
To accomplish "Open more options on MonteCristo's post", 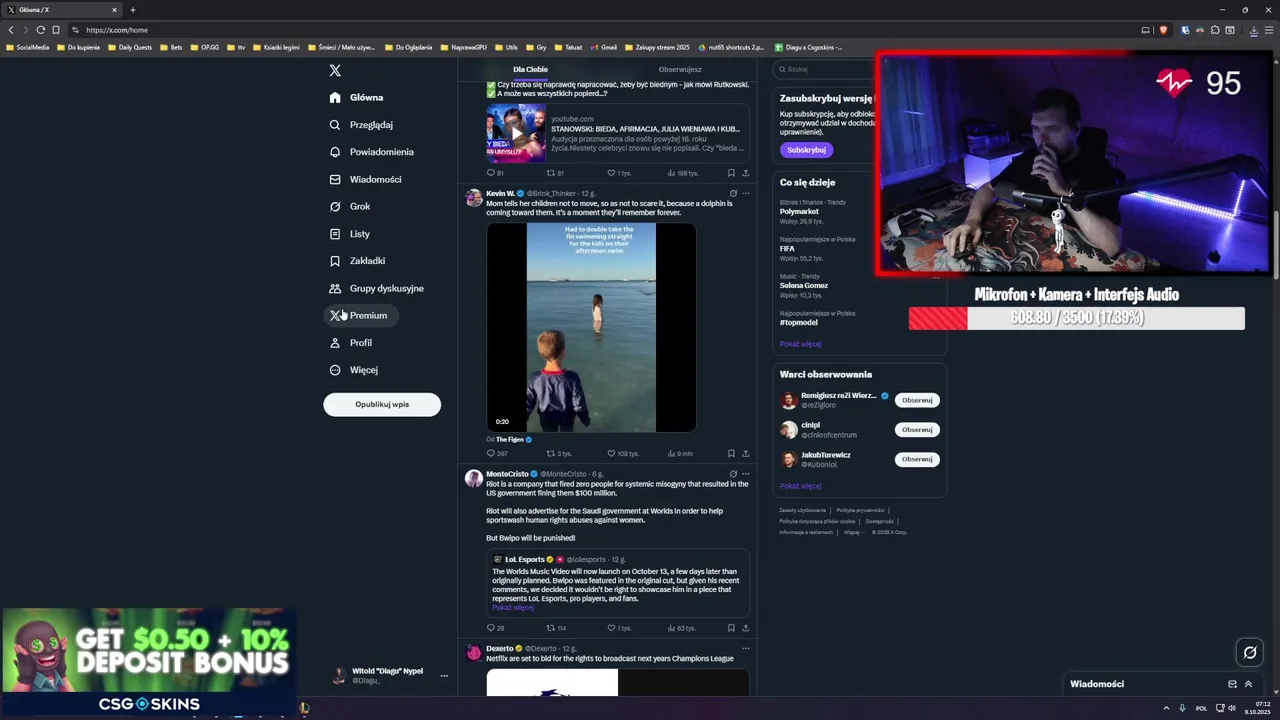I will 746,474.
